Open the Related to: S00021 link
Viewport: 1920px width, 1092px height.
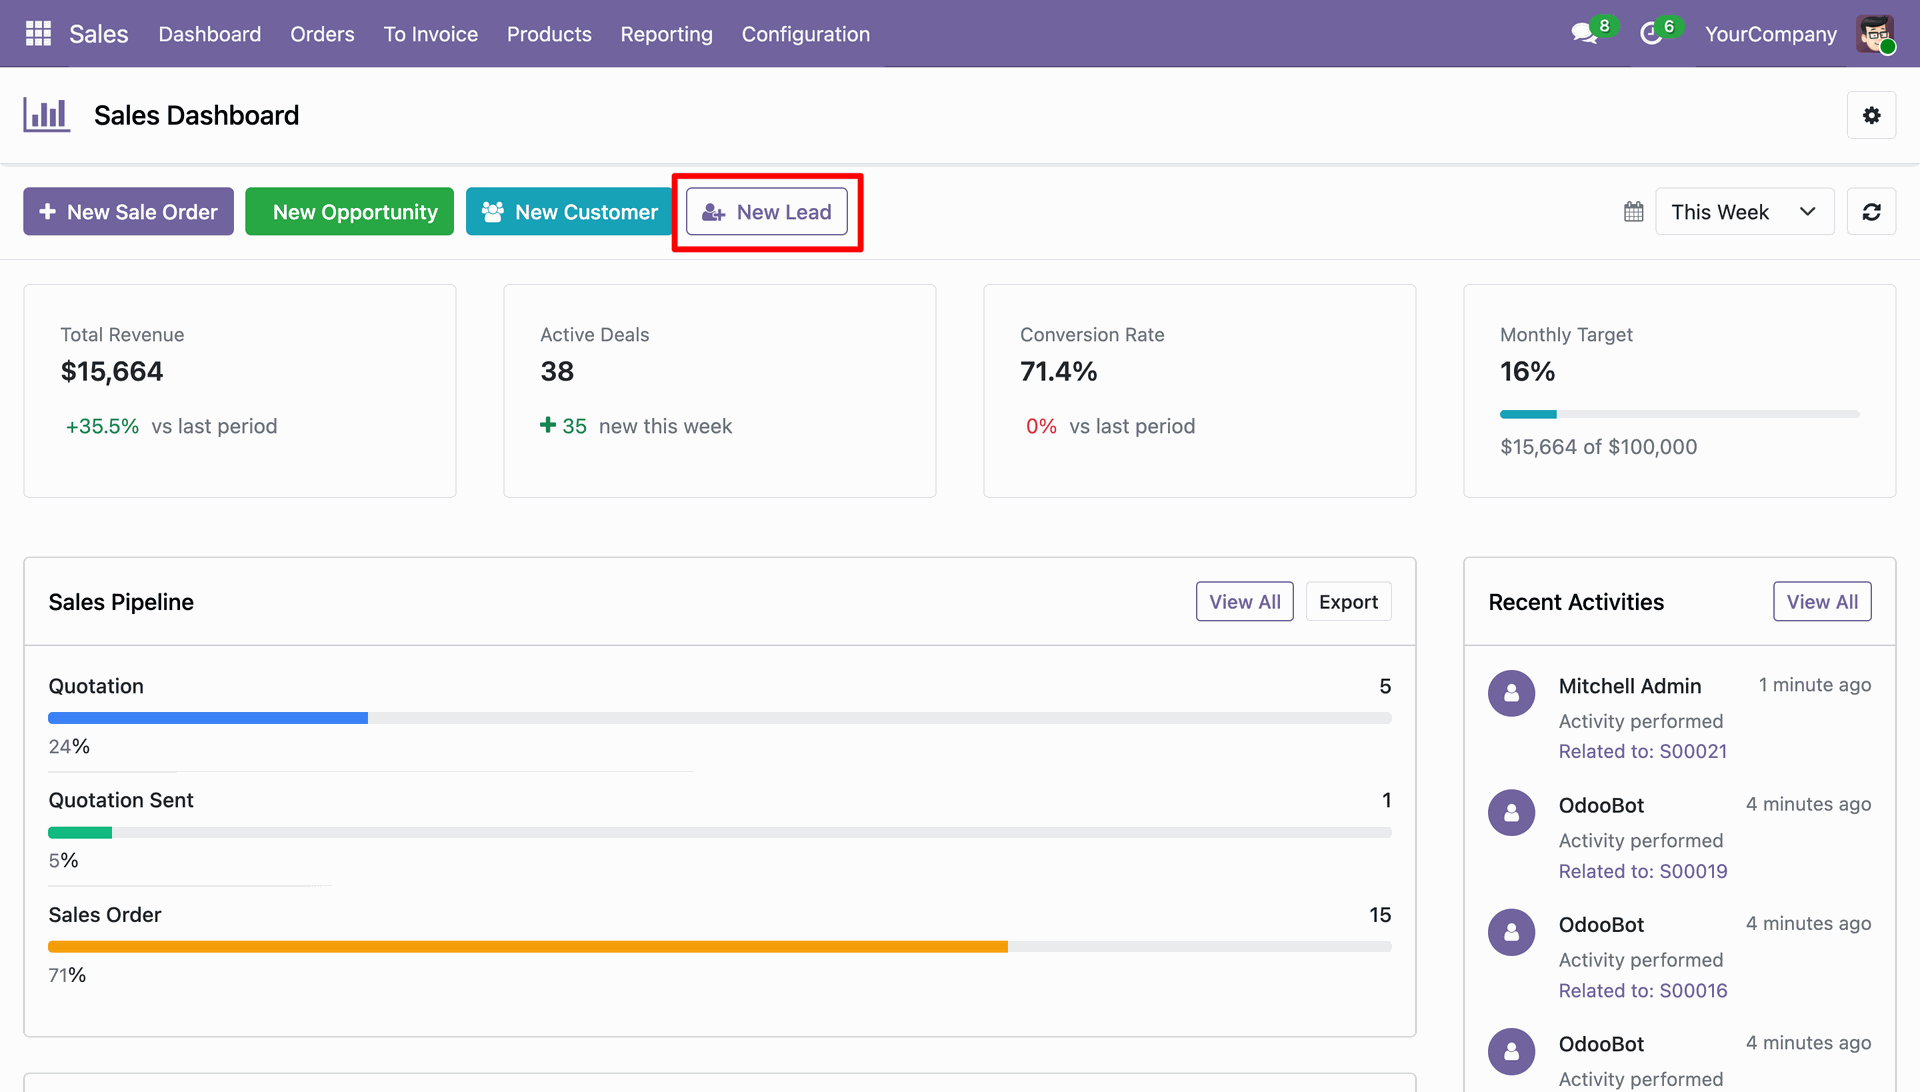click(1642, 751)
